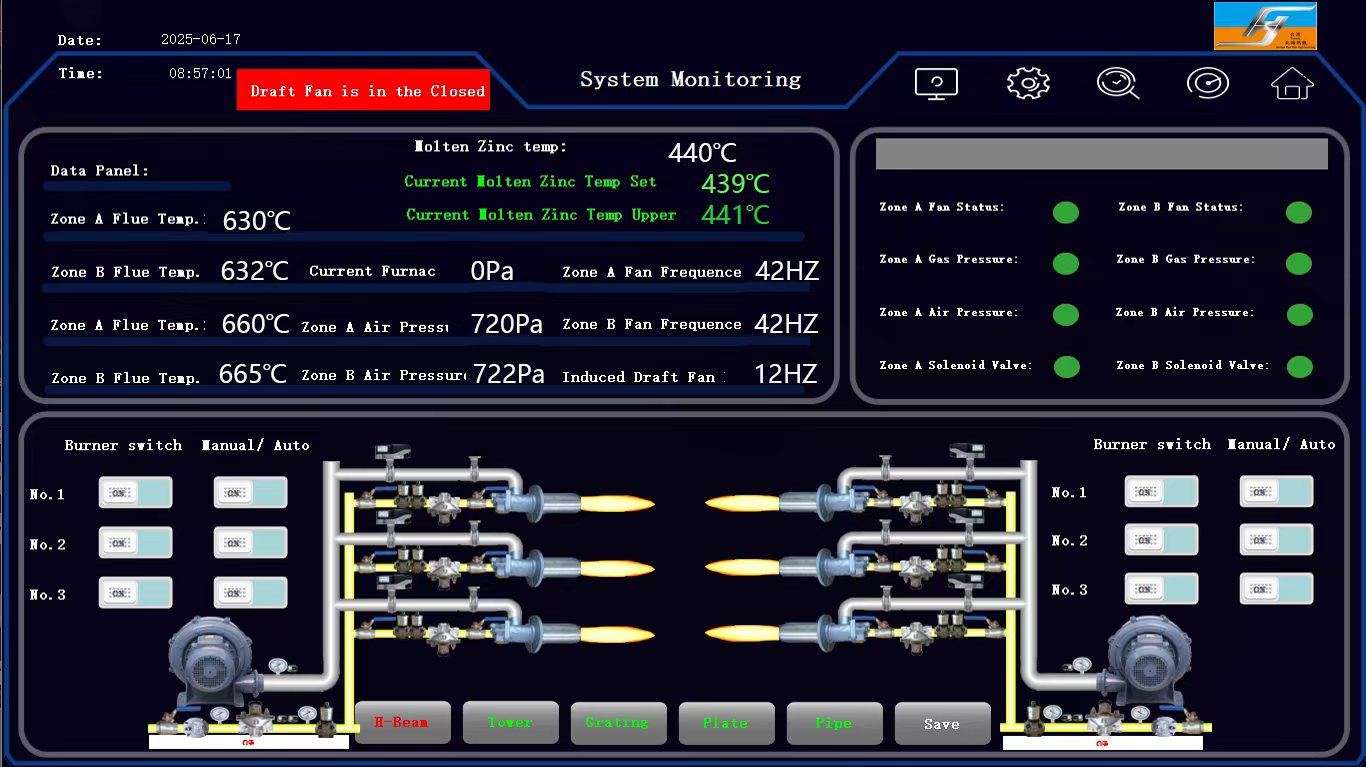Select the Tower preset
Image resolution: width=1366 pixels, height=767 pixels.
point(510,722)
